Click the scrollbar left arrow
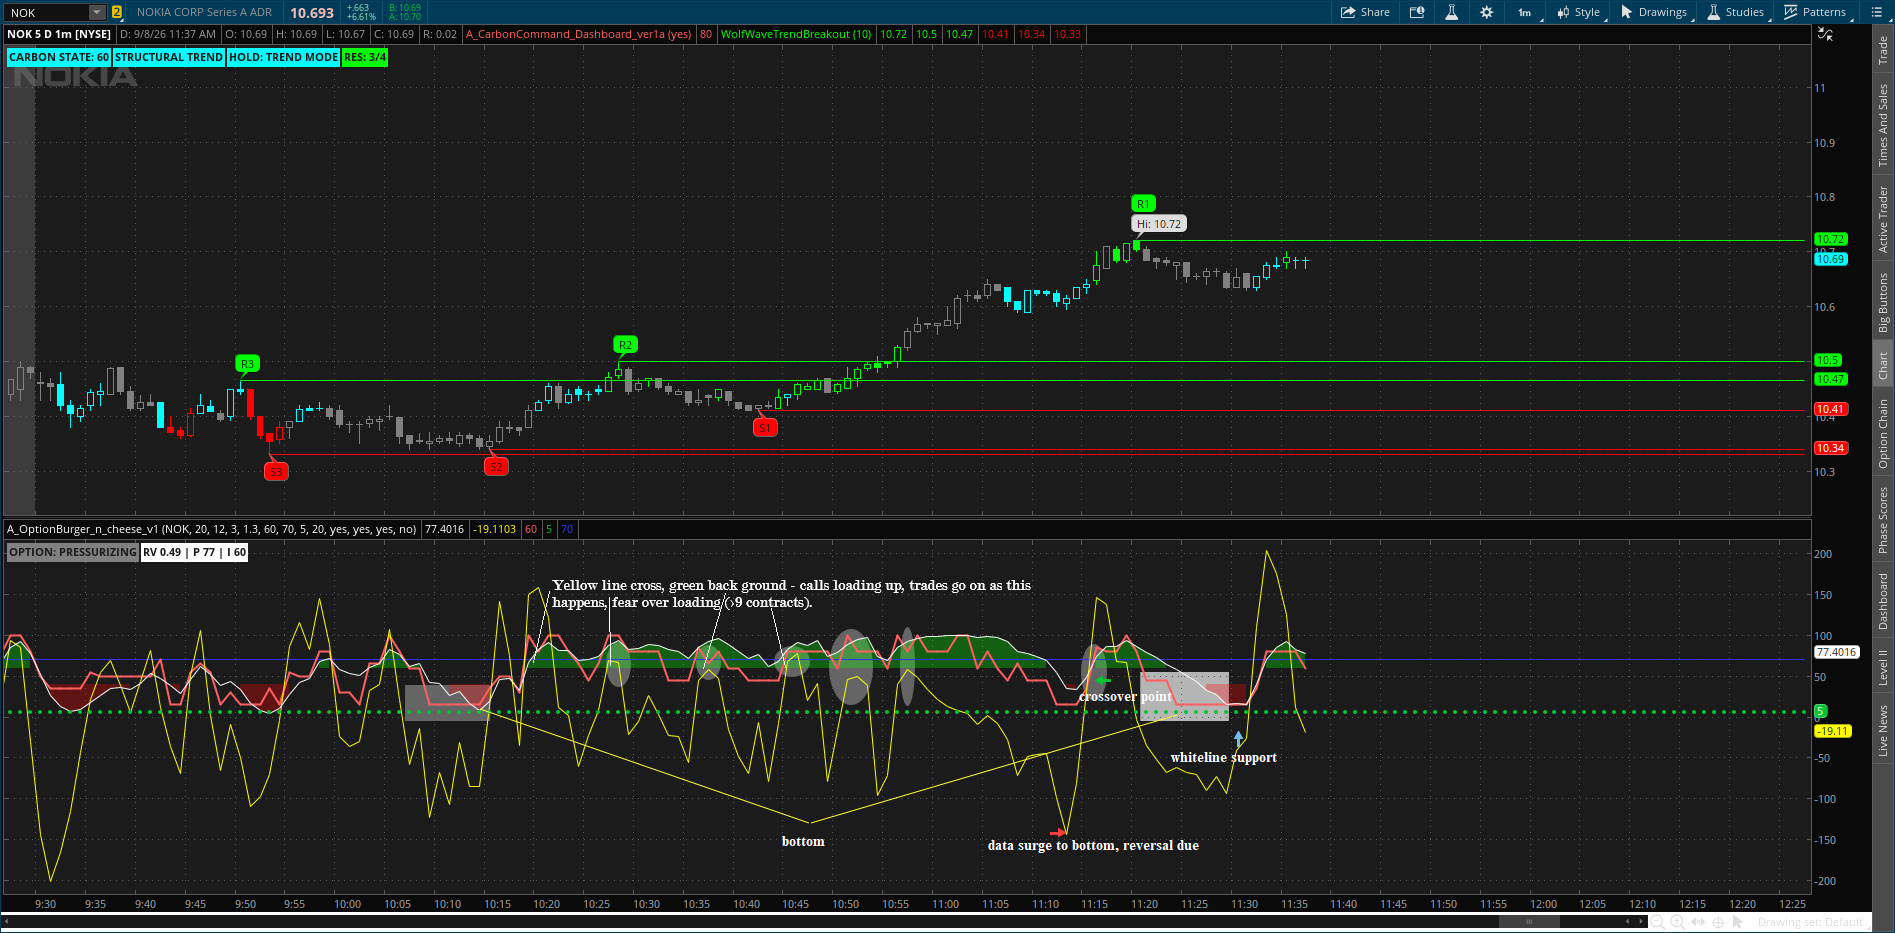 1628,921
